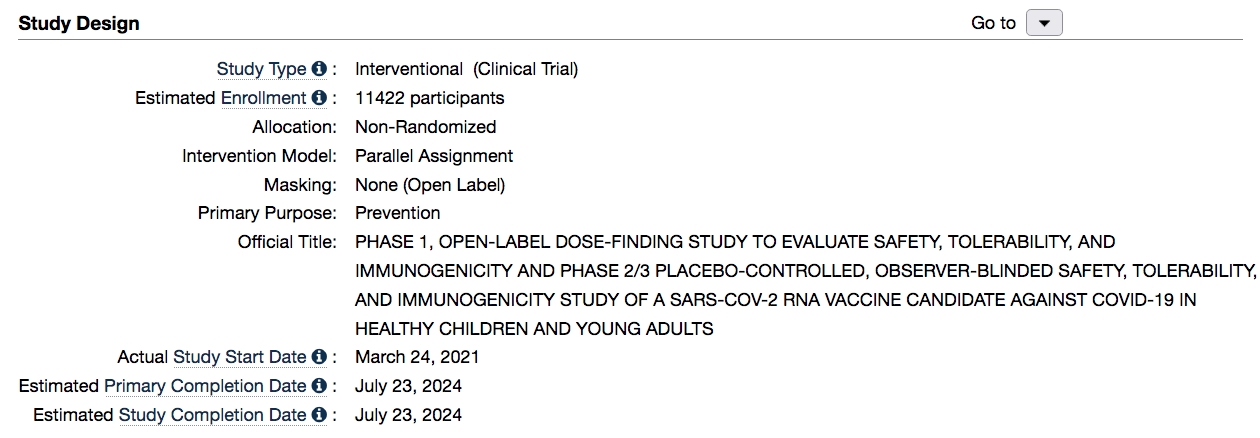This screenshot has width=1260, height=438.
Task: Click info icon beside Study Completion Date
Action: [319, 415]
